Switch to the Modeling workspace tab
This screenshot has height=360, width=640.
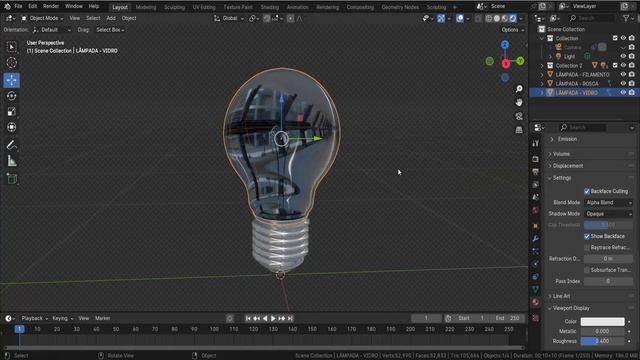[146, 7]
